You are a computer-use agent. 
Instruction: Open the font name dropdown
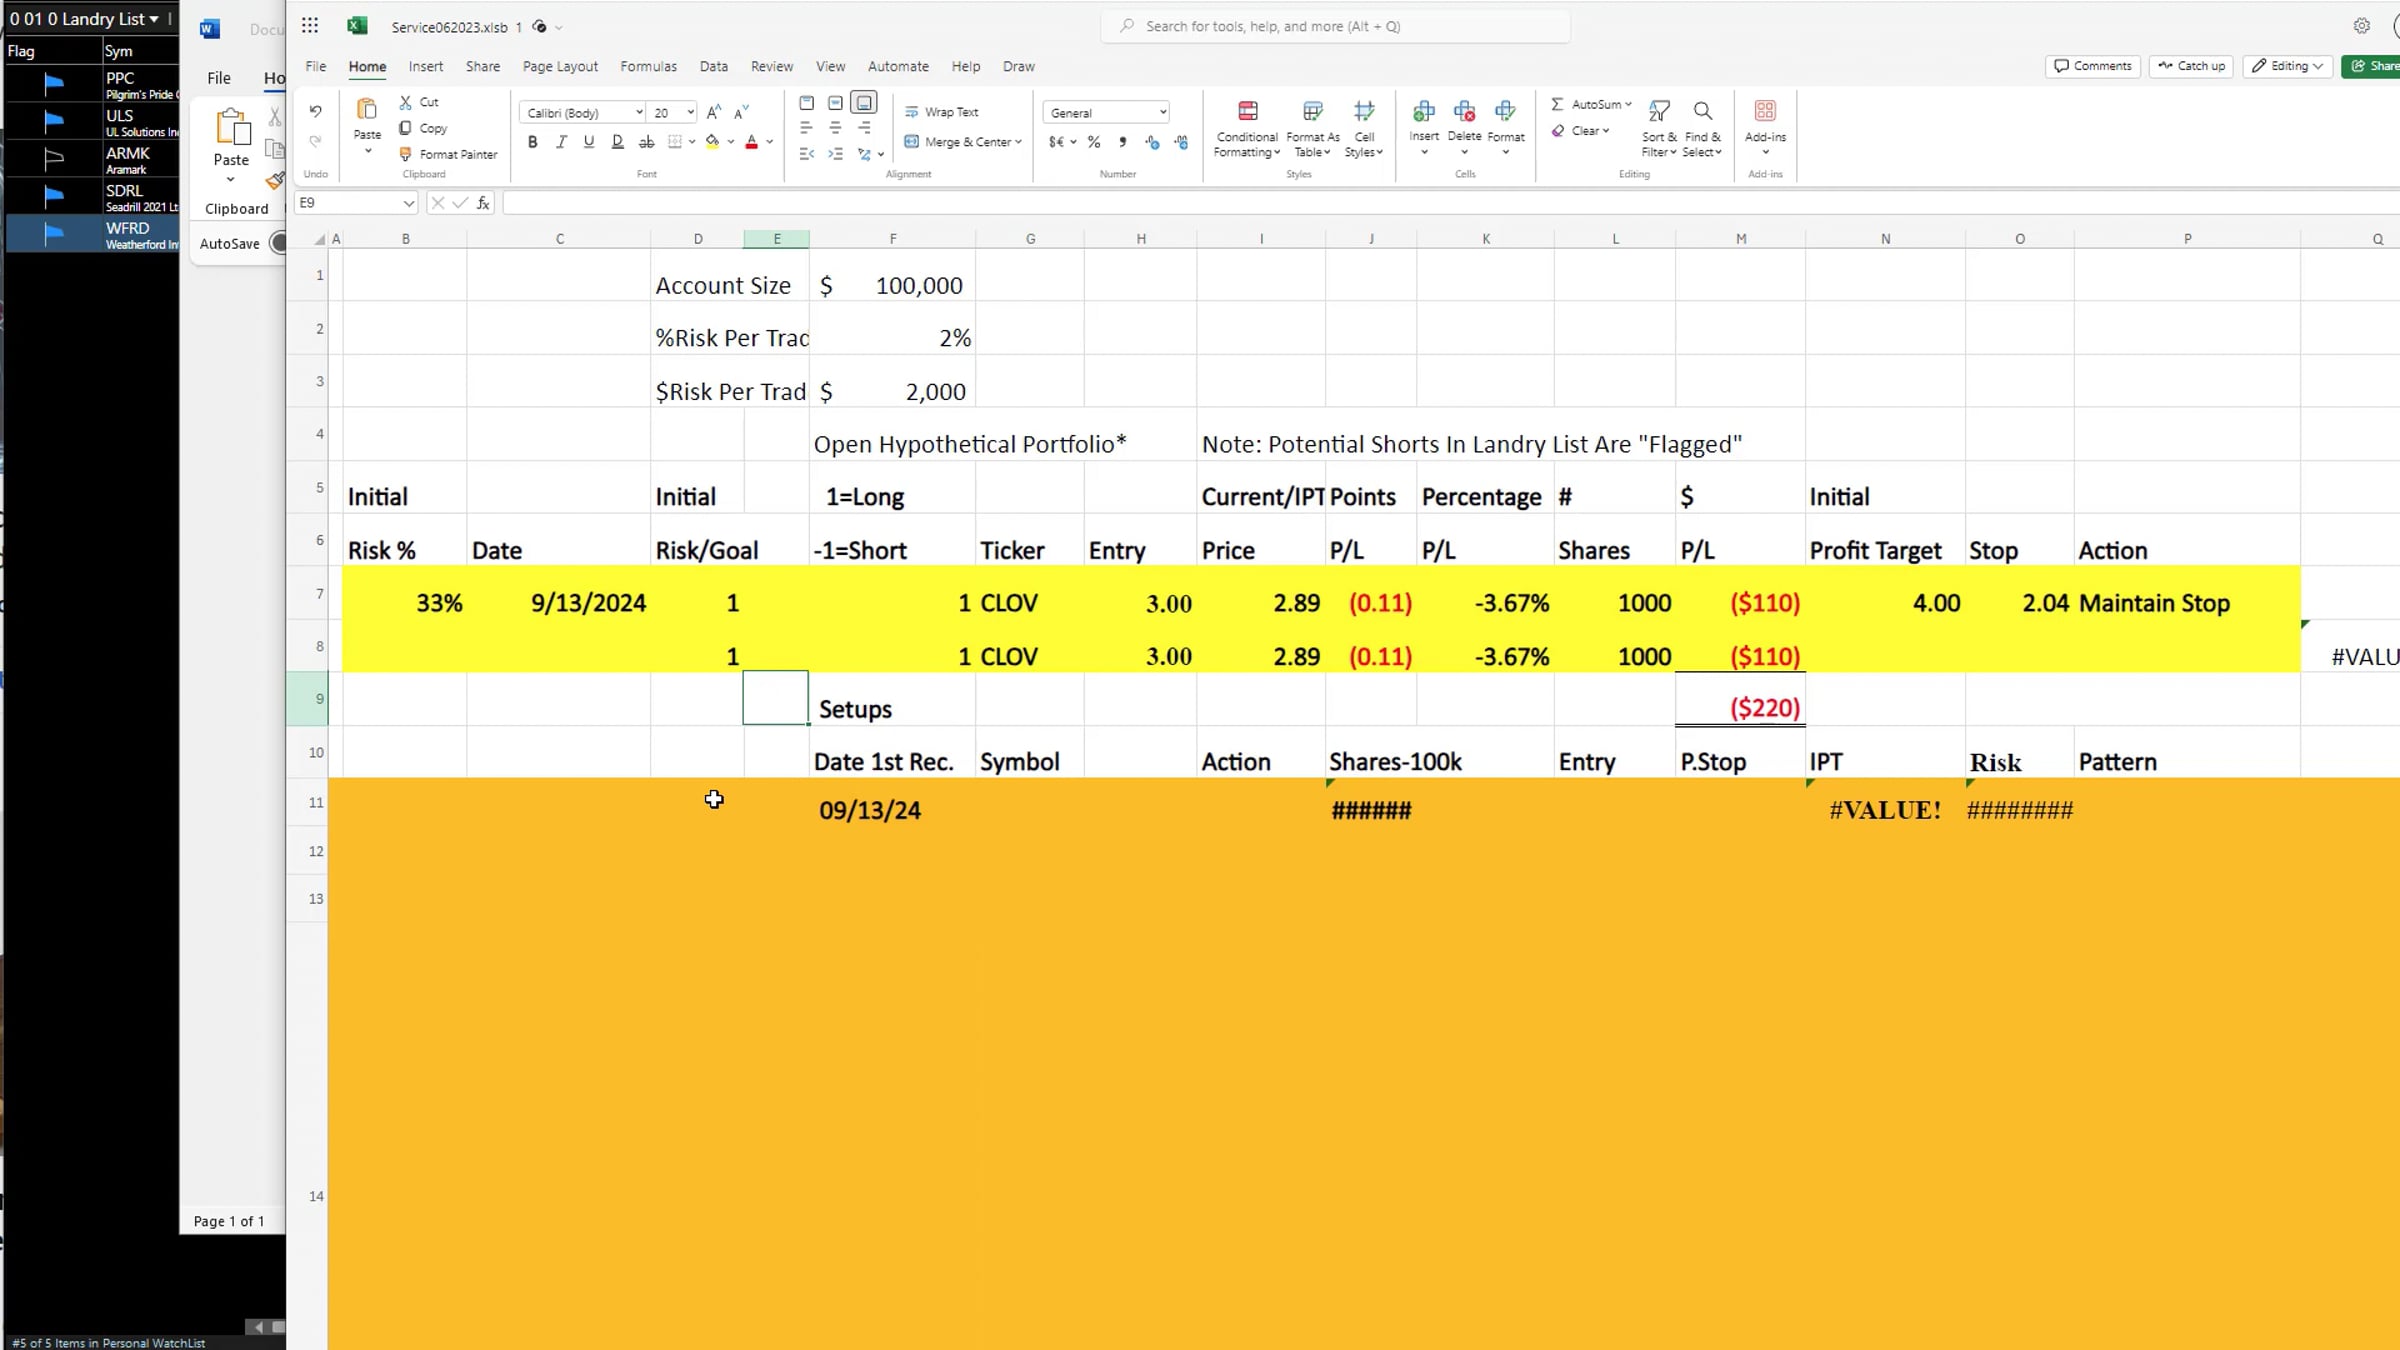pos(639,112)
